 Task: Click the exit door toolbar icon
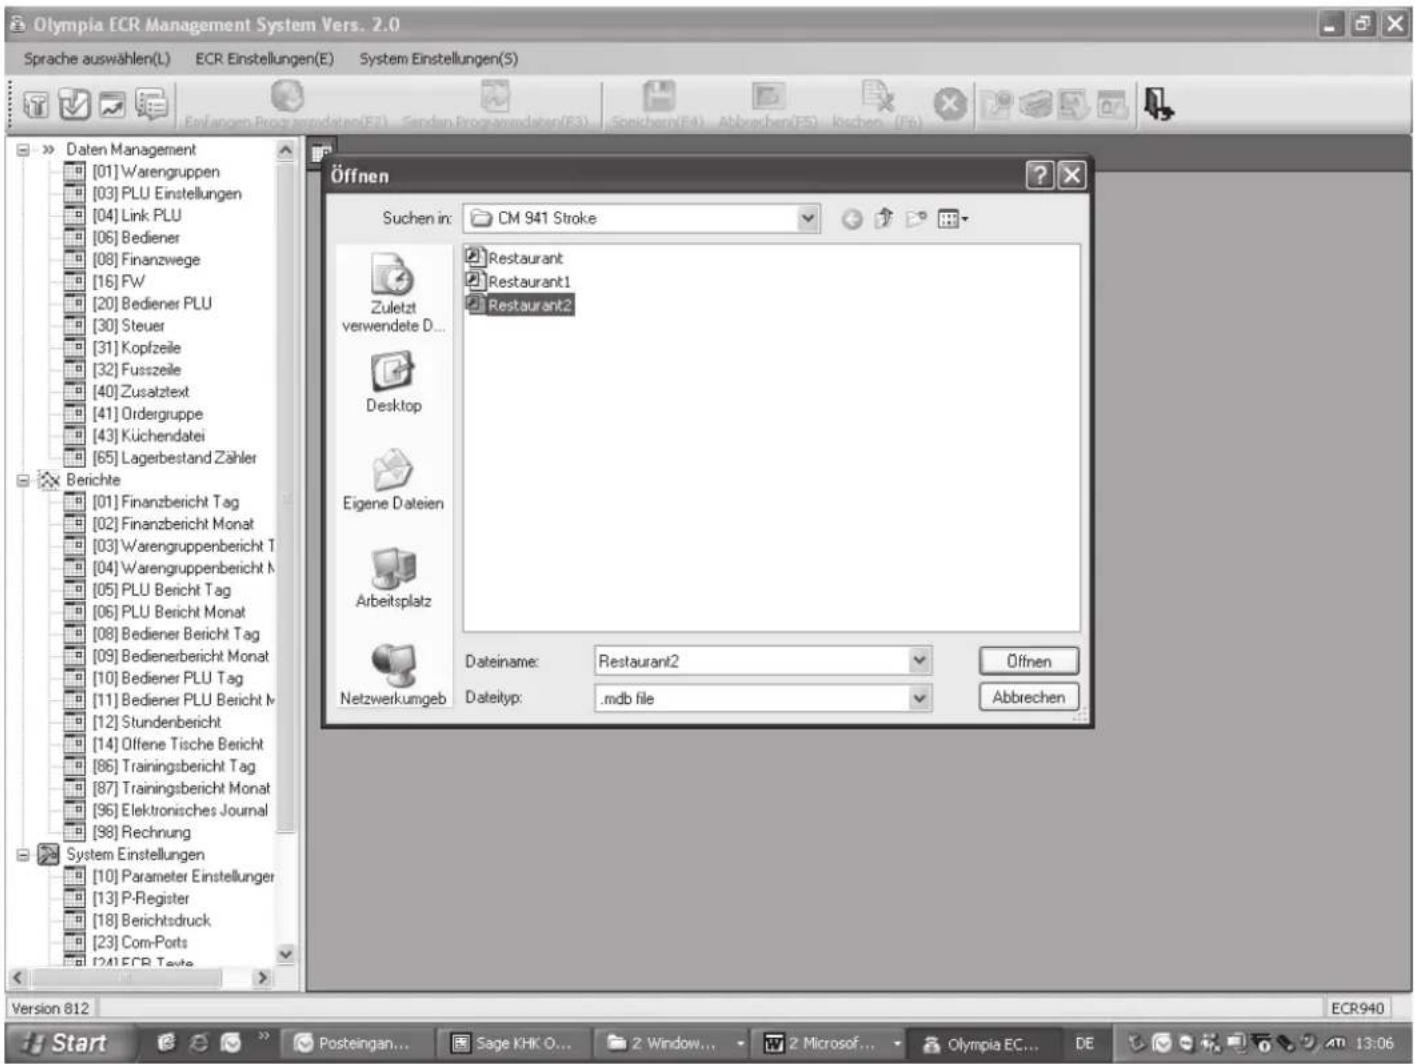pyautogui.click(x=1158, y=104)
